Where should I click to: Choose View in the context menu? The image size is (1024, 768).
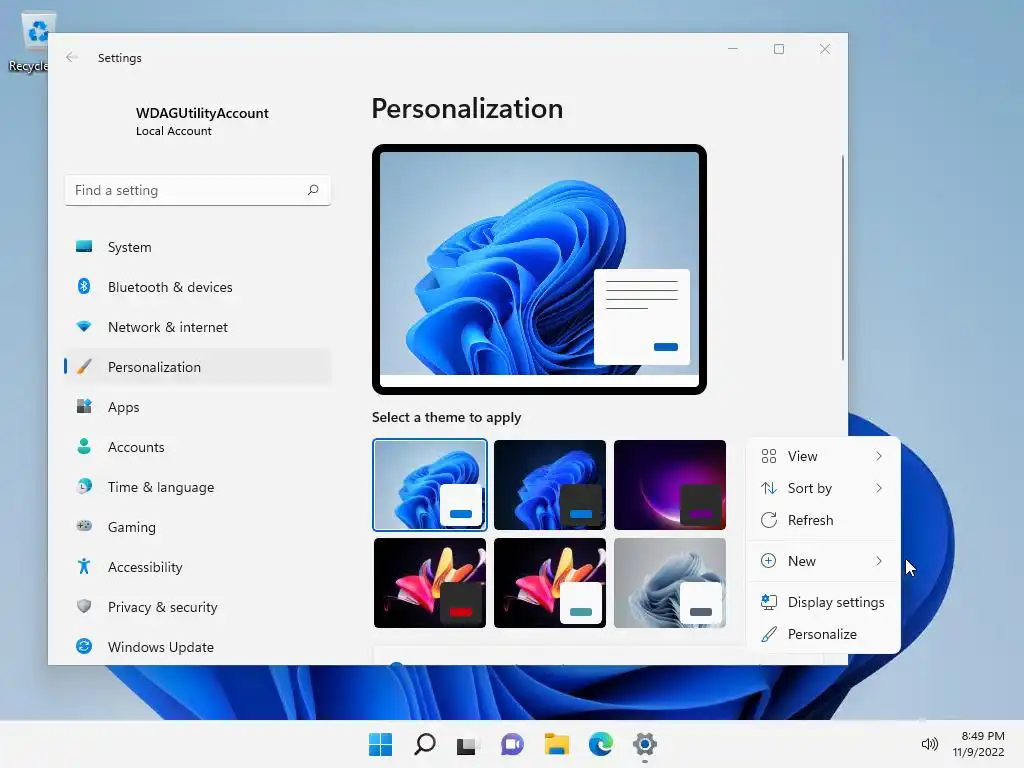point(823,456)
